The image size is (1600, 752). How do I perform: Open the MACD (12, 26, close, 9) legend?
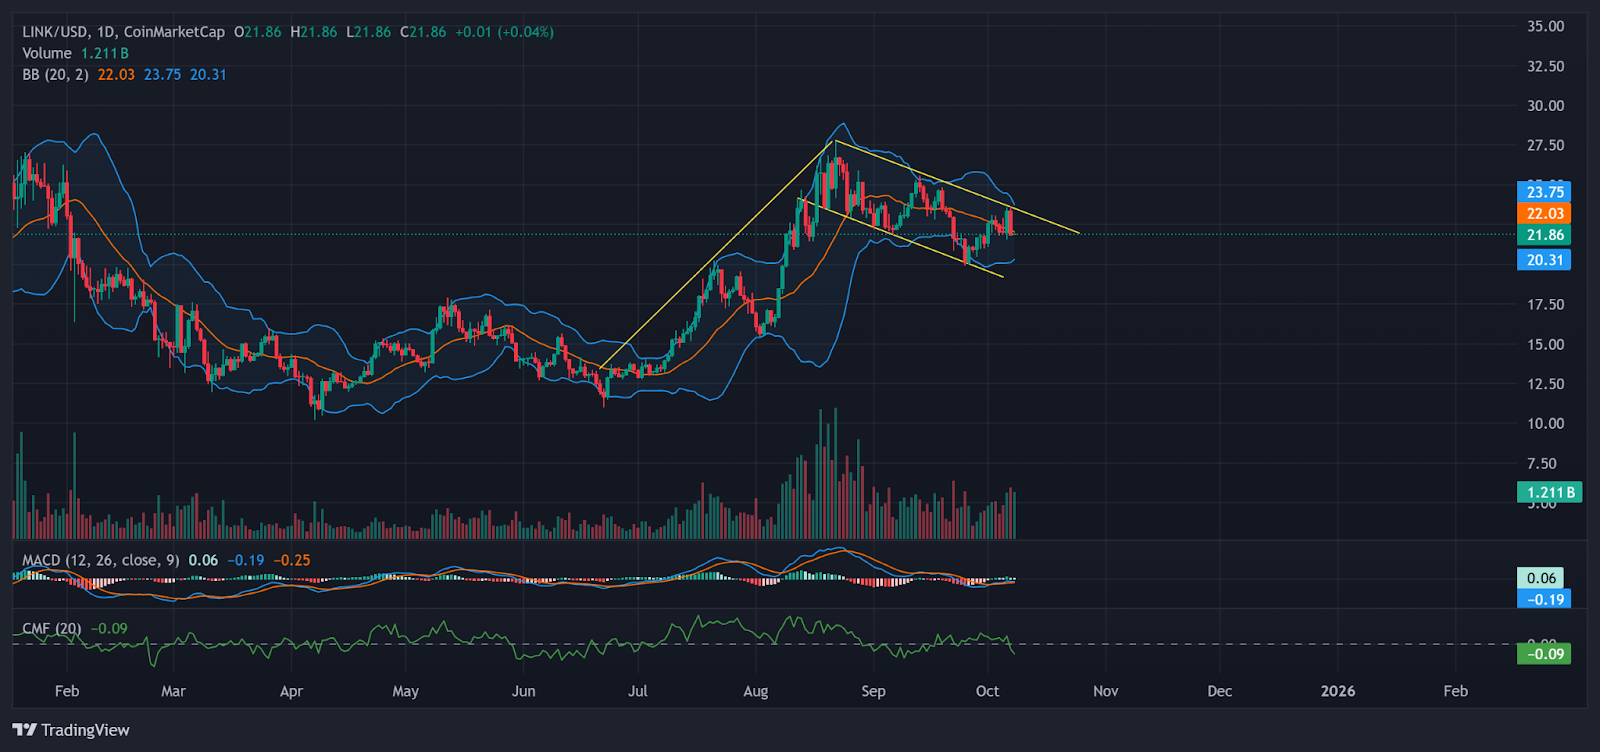(100, 560)
